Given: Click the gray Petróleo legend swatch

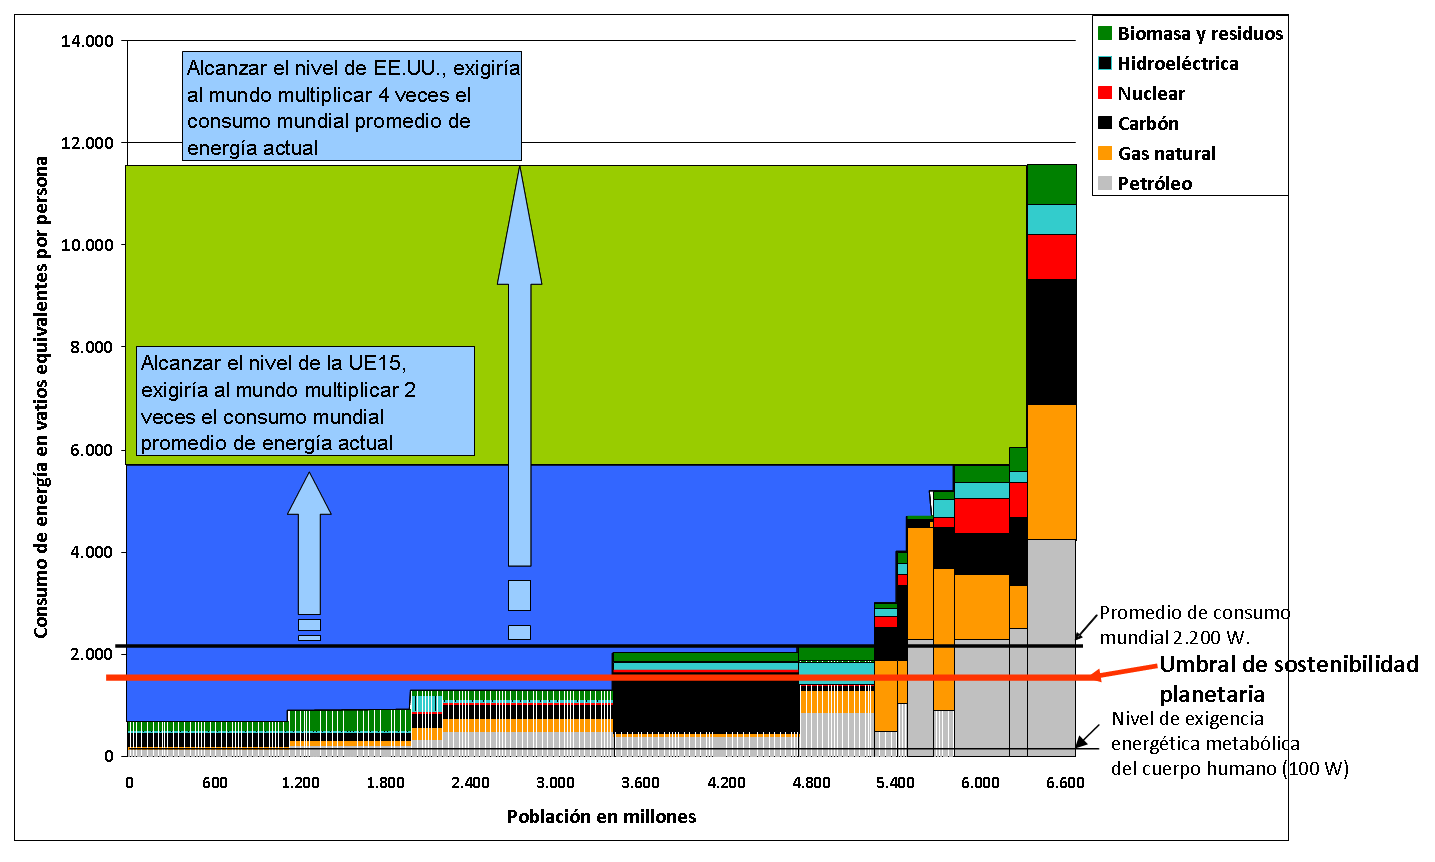Looking at the screenshot, I should 1105,183.
